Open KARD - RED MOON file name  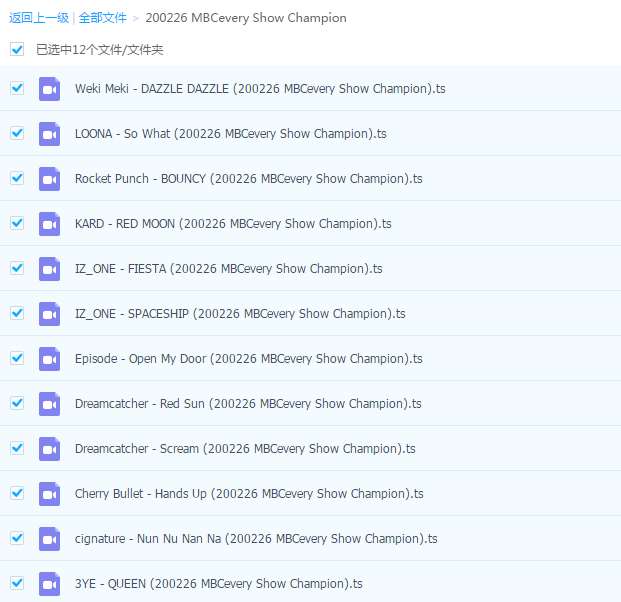[233, 224]
